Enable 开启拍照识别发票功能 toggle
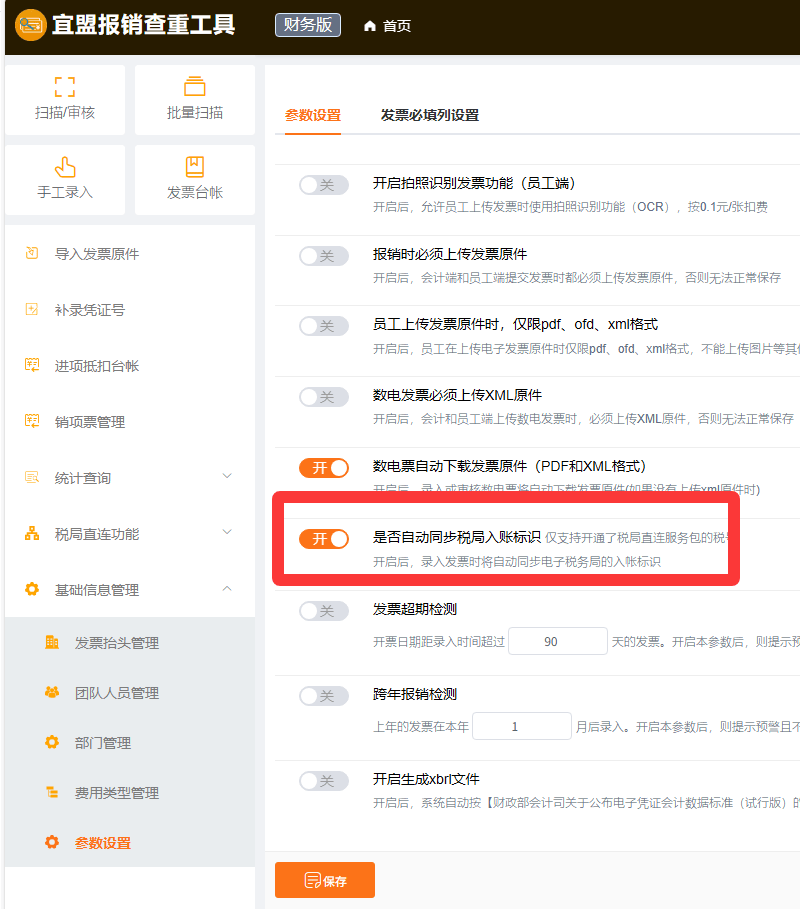Screen dimensions: 800x909 [x=324, y=185]
